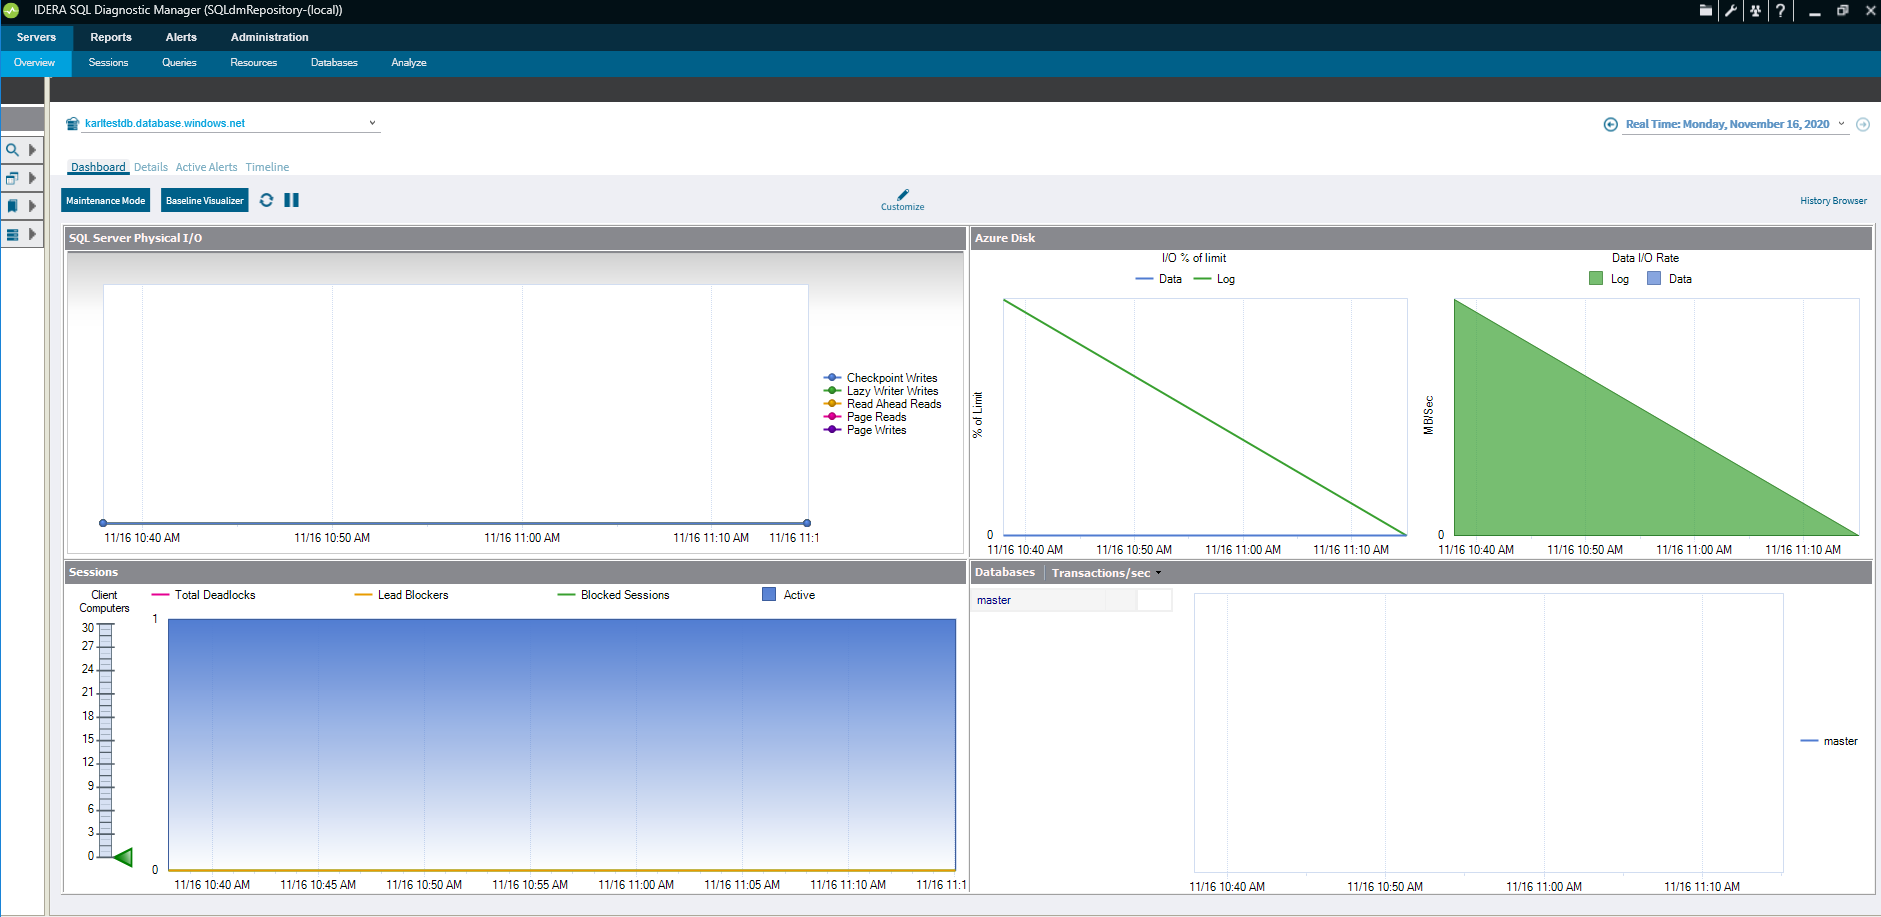Click the search magnifier icon in left sidebar
This screenshot has width=1881, height=917.
click(12, 150)
